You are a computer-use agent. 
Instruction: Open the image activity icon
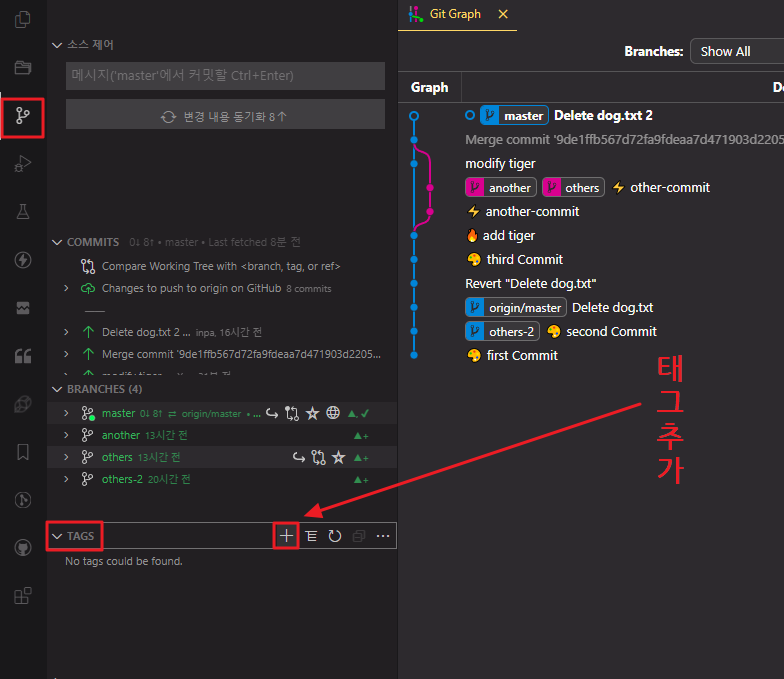coord(22,308)
